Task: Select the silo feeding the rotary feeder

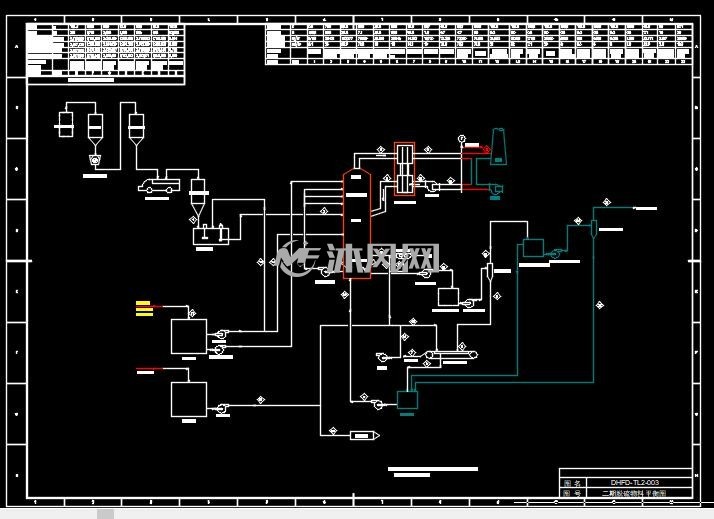Action: 95,130
